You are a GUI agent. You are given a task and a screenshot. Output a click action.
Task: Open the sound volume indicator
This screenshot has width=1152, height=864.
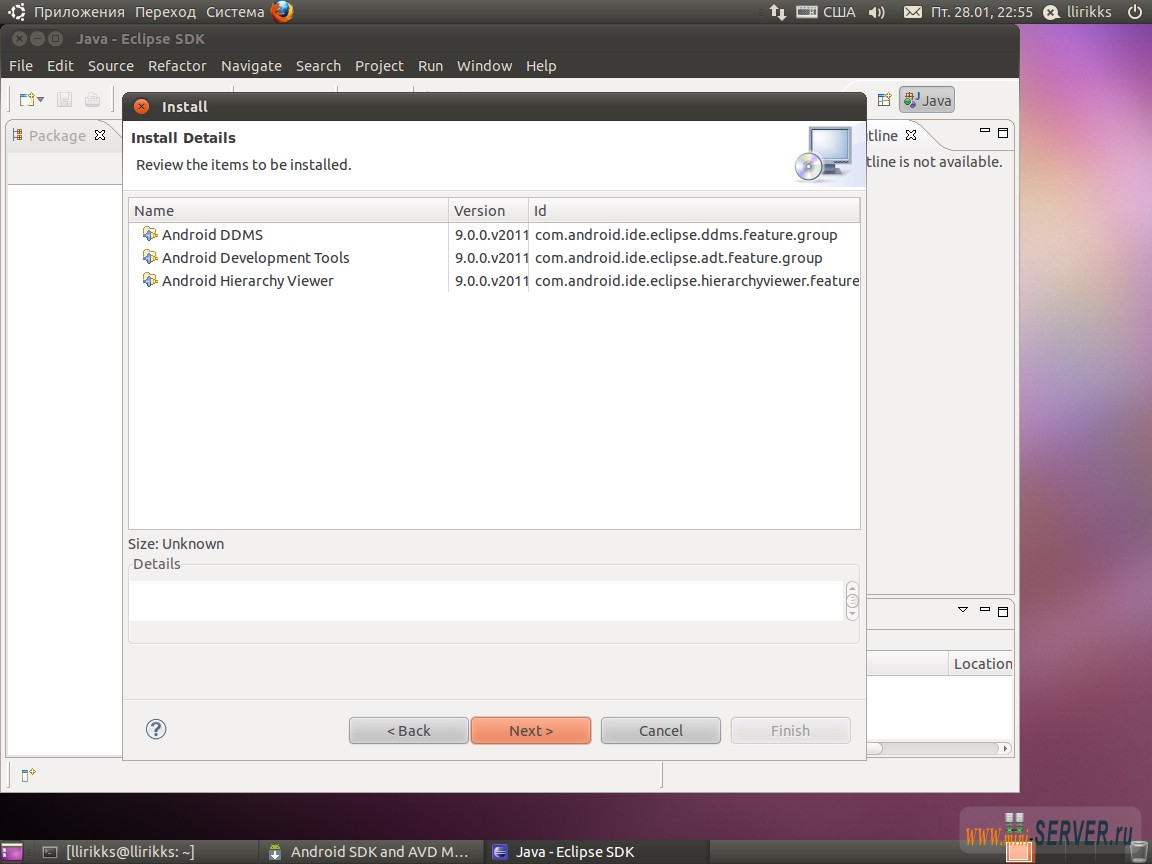876,12
